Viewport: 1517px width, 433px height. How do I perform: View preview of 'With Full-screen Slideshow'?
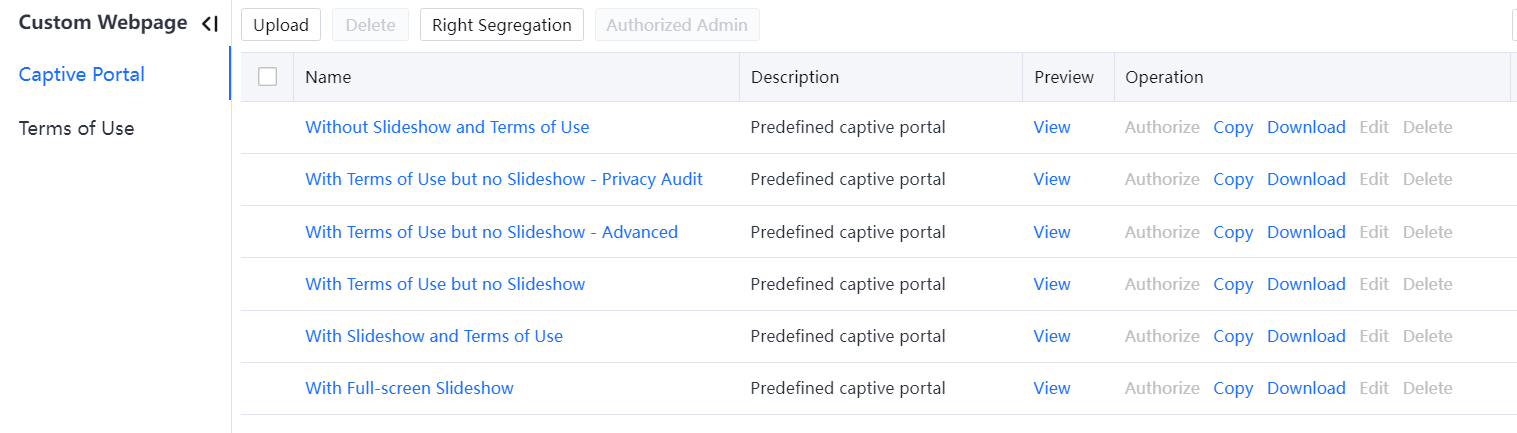[x=1052, y=388]
